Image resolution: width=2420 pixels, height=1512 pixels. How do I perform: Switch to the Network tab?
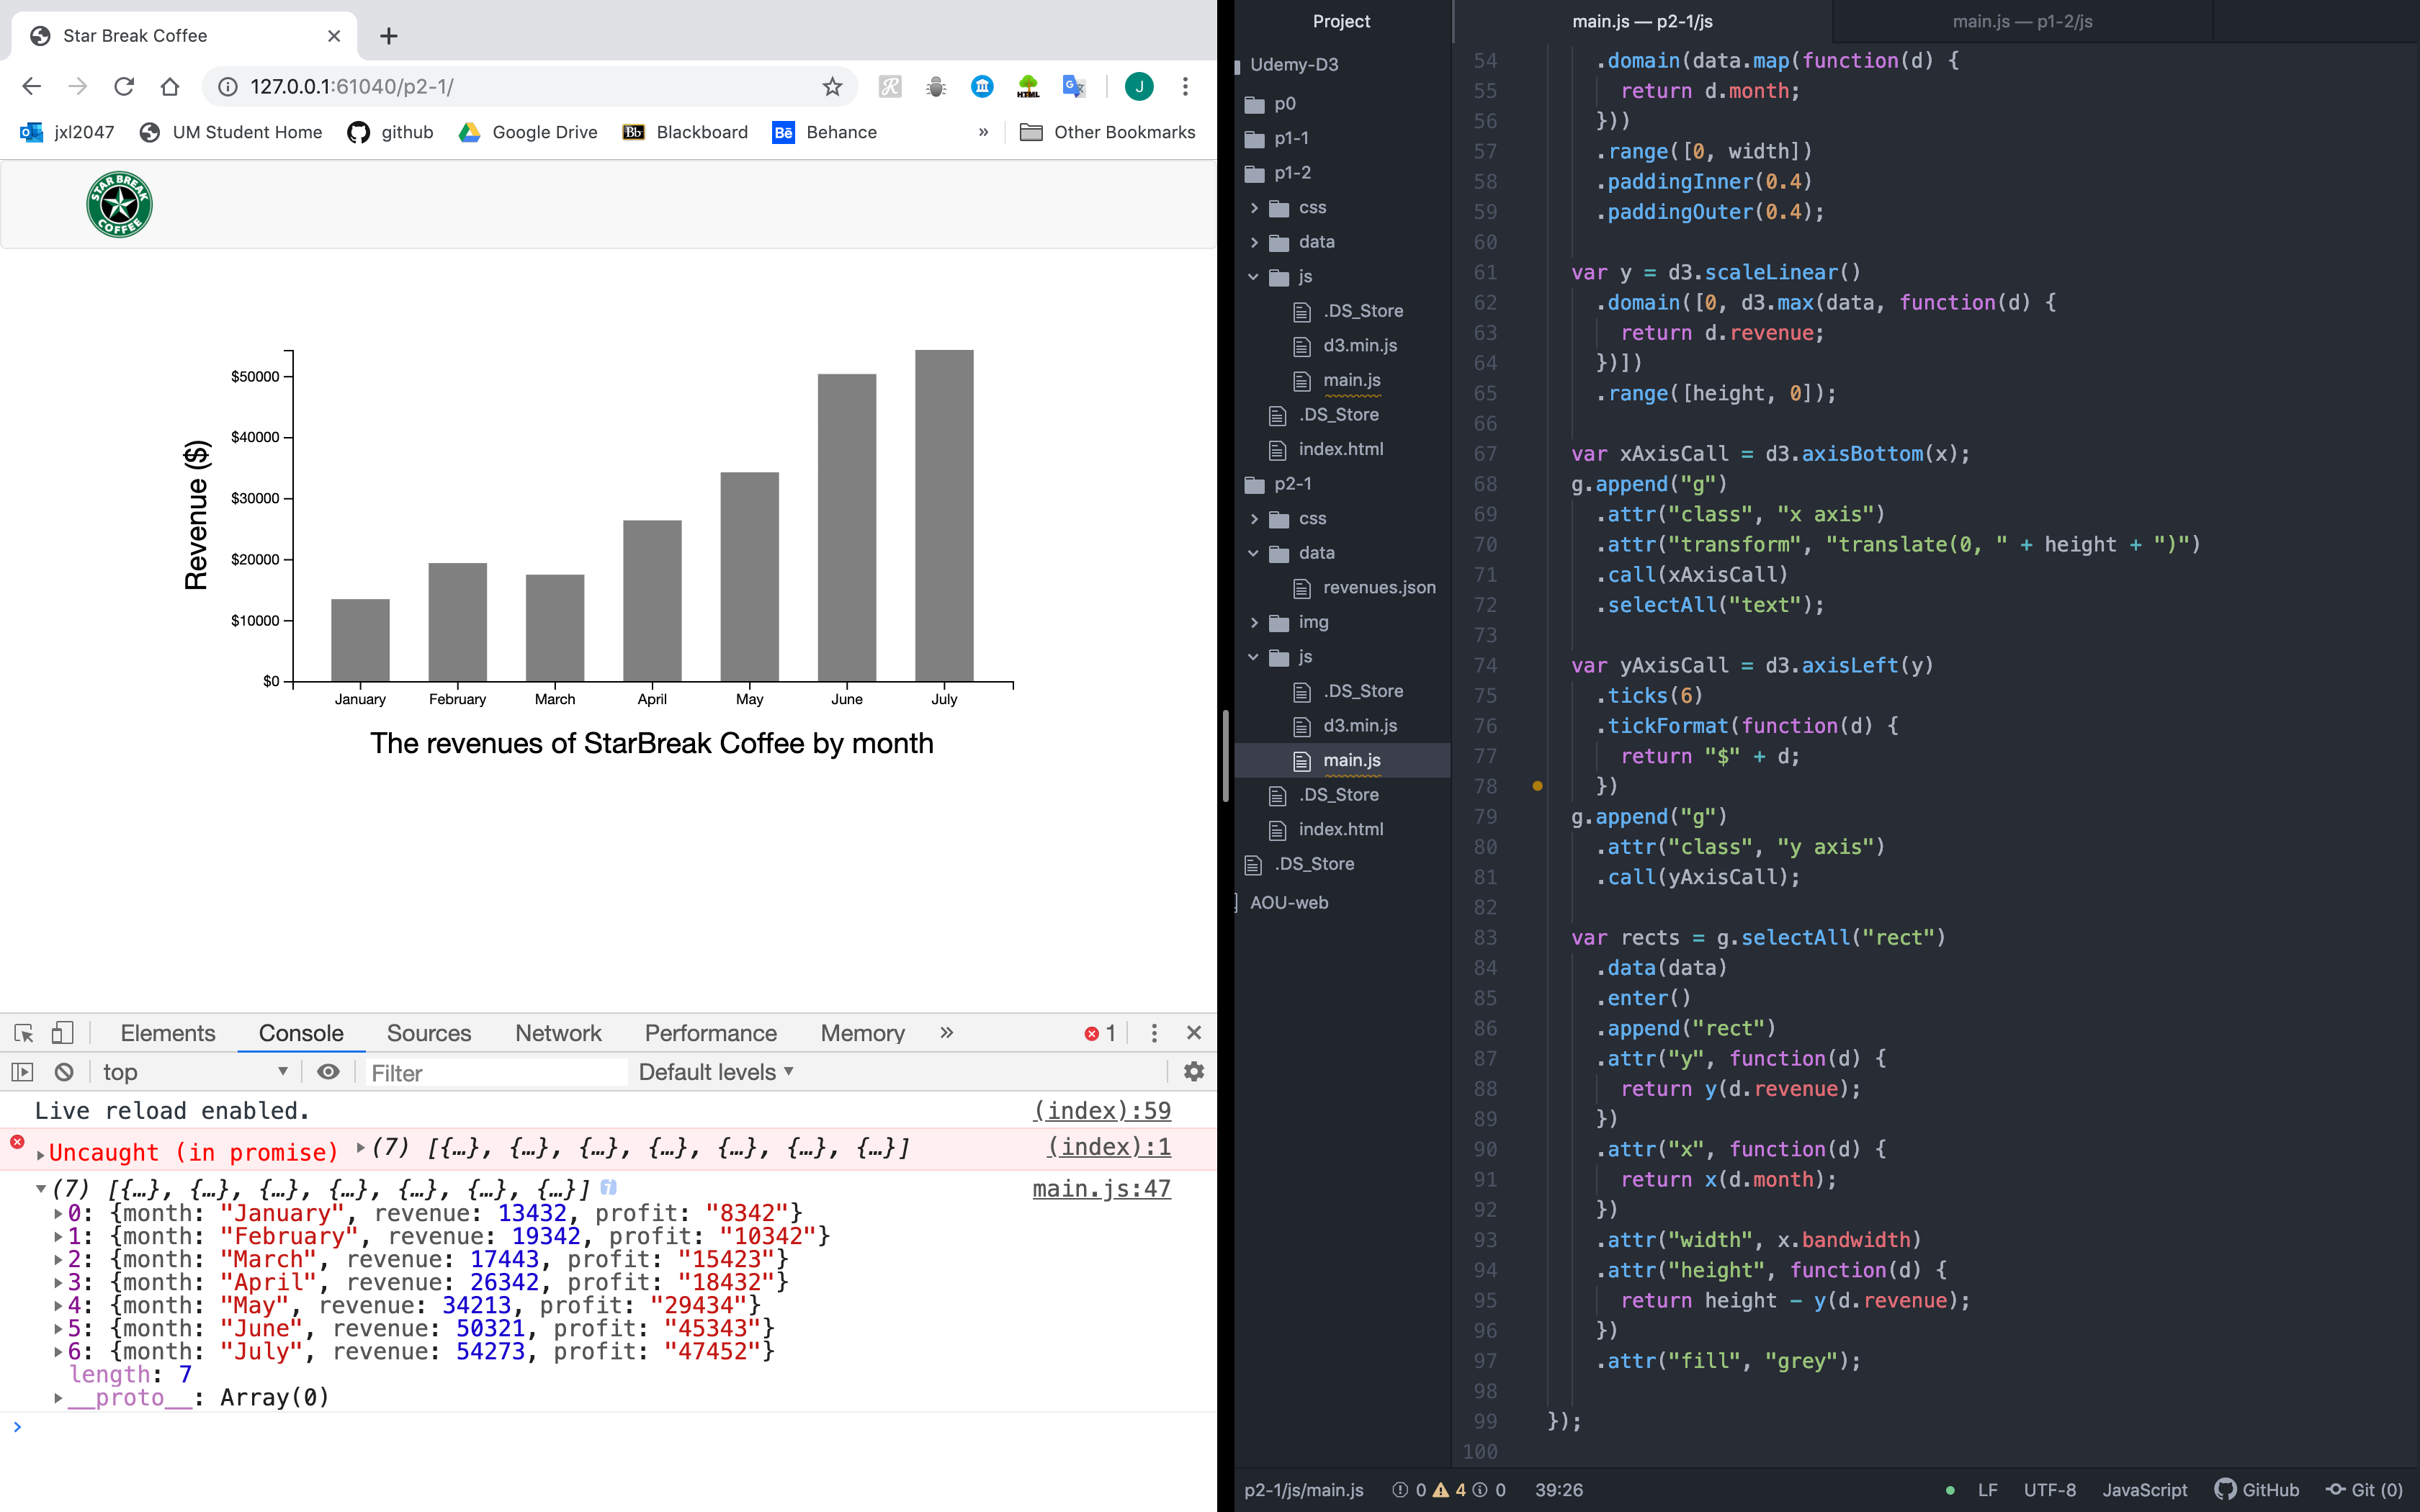pos(558,1033)
